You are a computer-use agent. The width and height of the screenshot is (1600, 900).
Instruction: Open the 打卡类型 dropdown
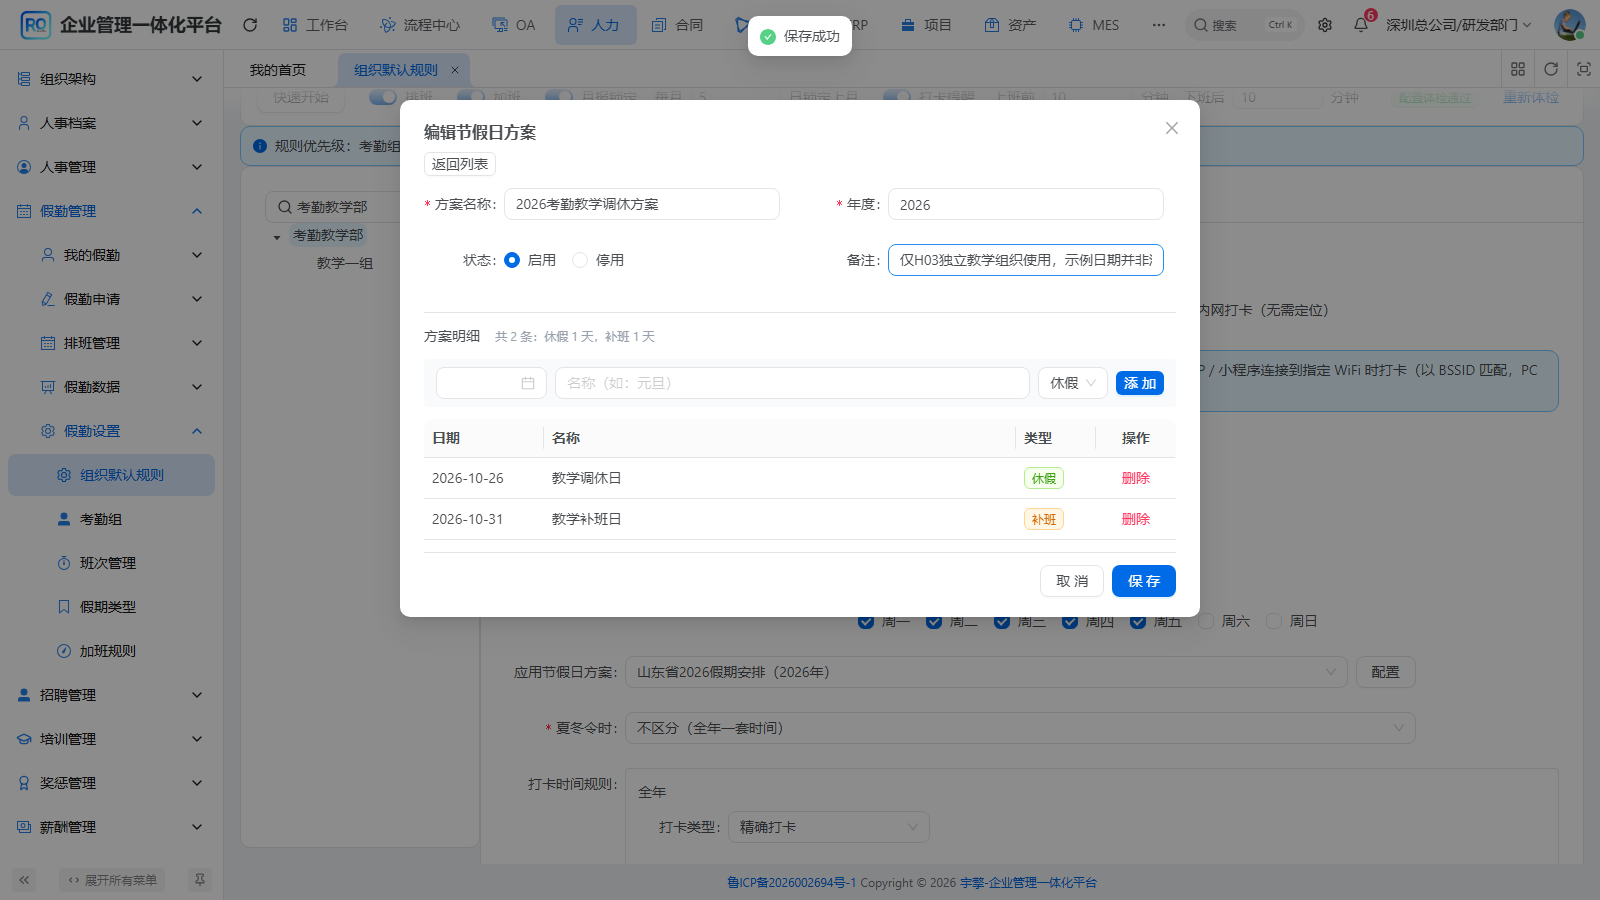829,827
